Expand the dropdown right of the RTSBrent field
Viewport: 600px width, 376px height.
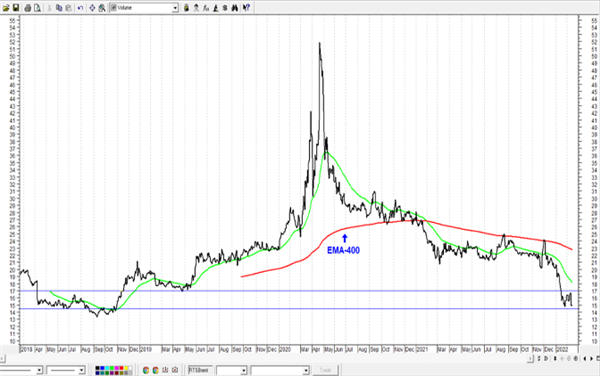point(243,370)
